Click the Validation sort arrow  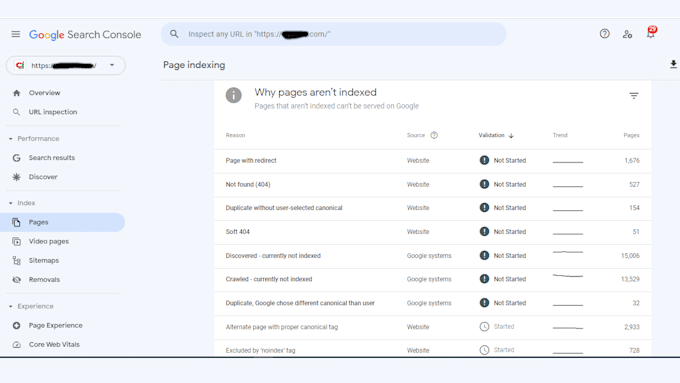pos(511,136)
